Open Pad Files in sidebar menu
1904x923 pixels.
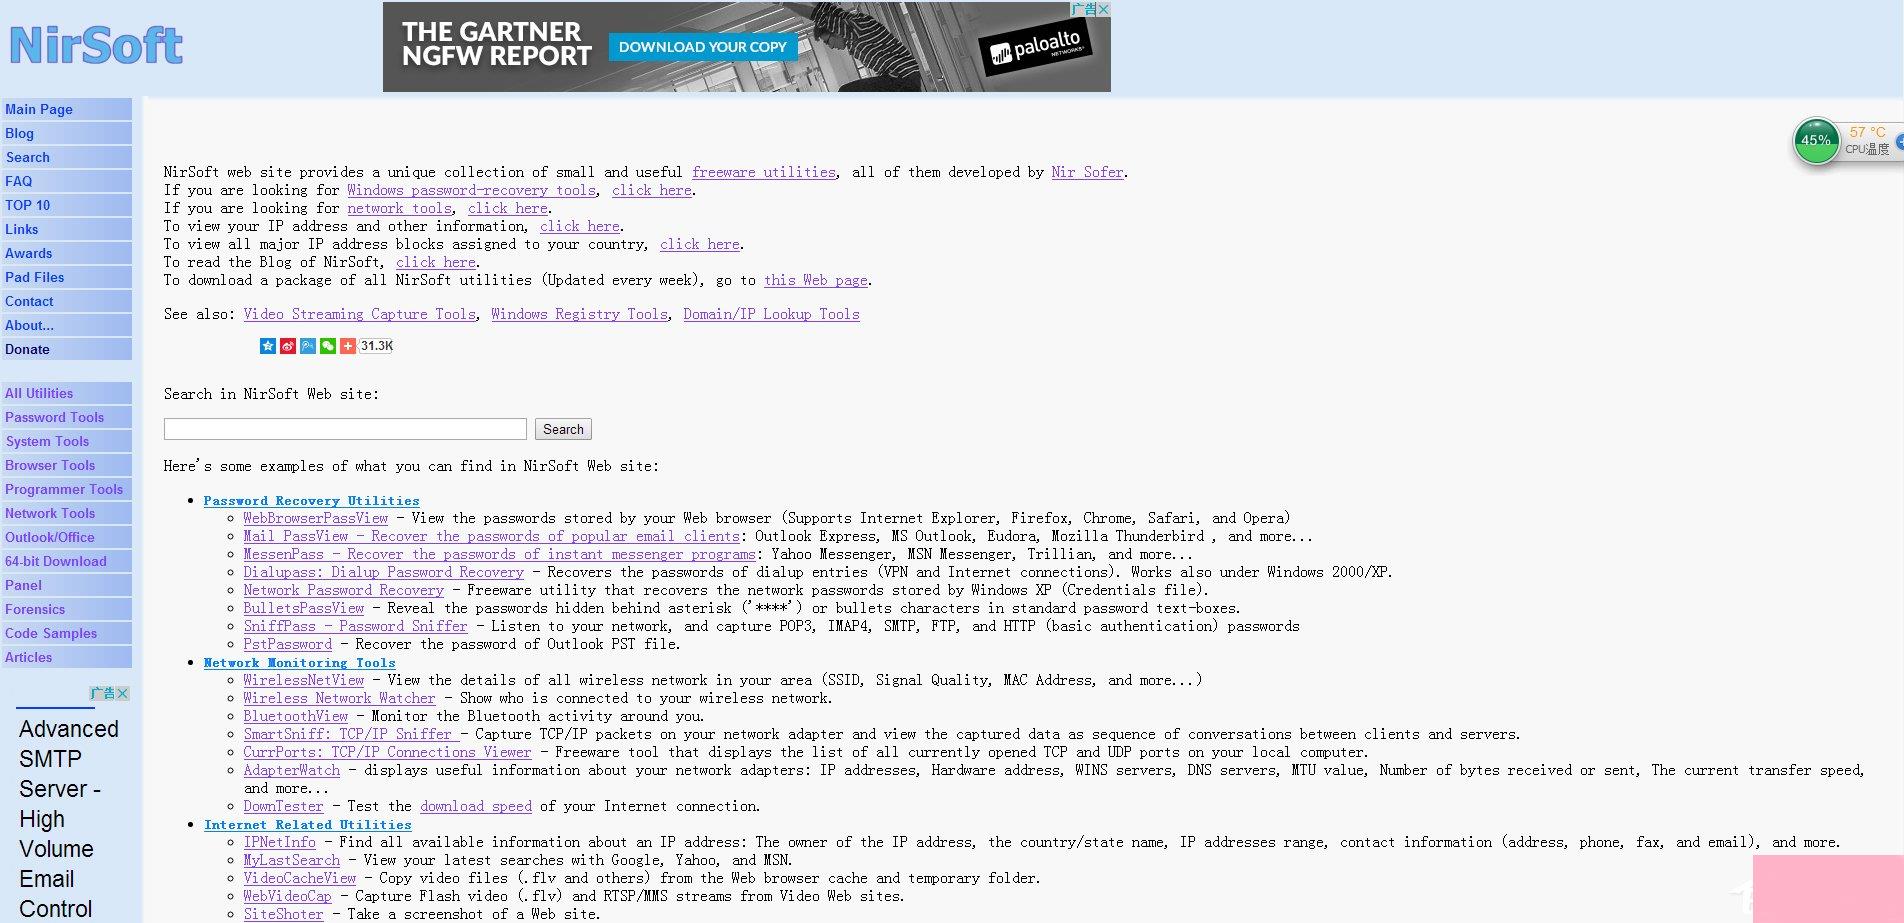click(67, 277)
